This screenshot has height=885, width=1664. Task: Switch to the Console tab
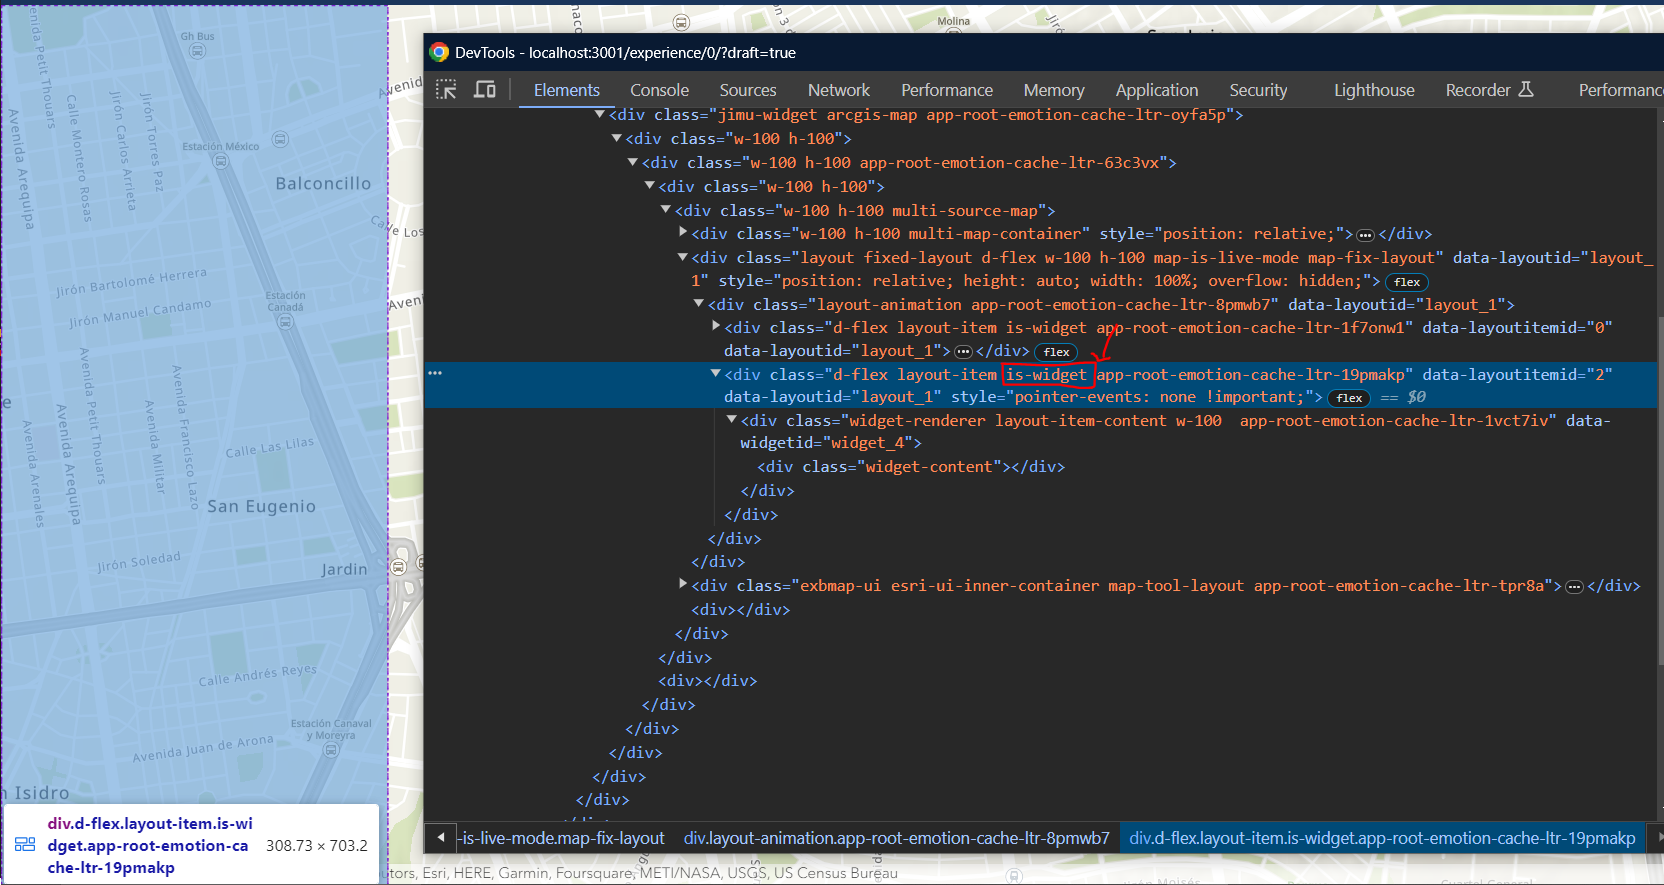point(659,90)
